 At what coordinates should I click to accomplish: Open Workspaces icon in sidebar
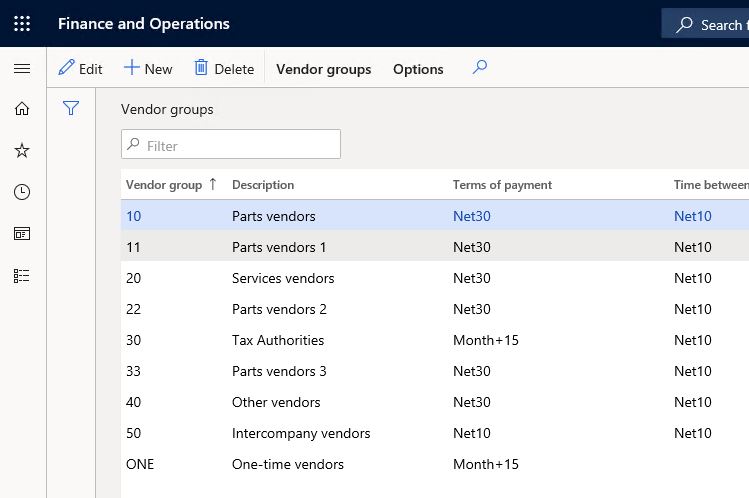[22, 233]
